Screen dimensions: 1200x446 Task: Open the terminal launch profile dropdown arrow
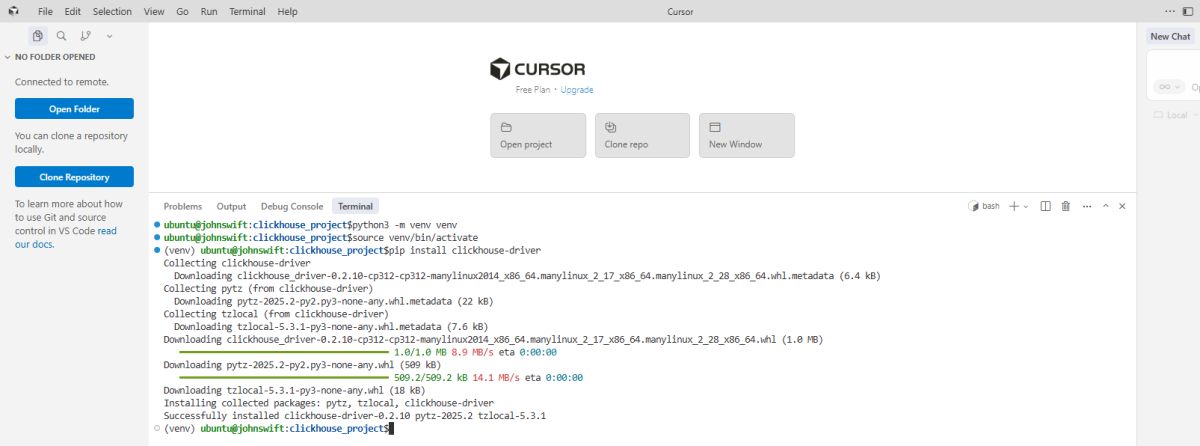tap(1026, 206)
